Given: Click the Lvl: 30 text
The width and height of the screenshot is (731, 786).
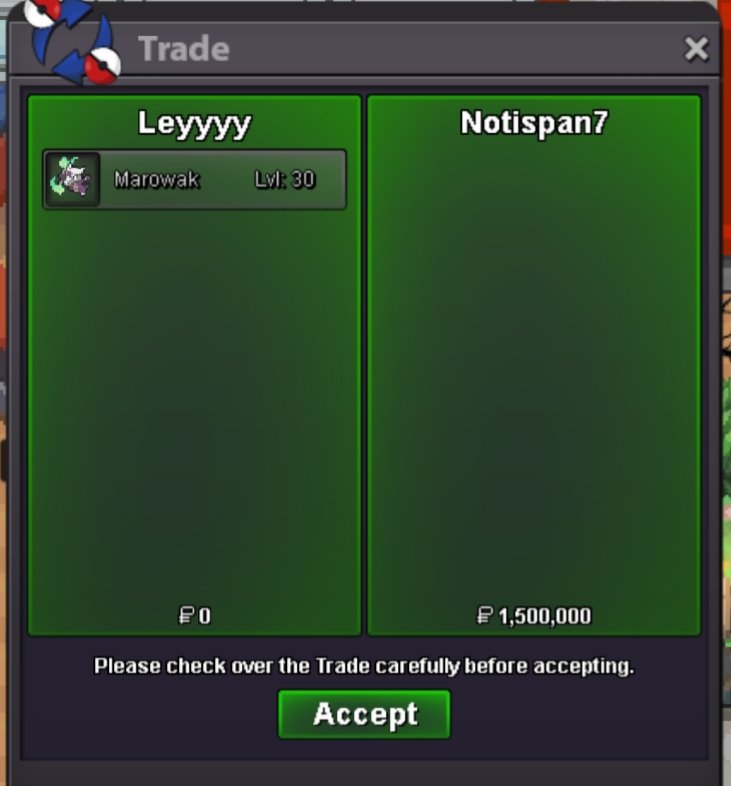Looking at the screenshot, I should tap(285, 179).
